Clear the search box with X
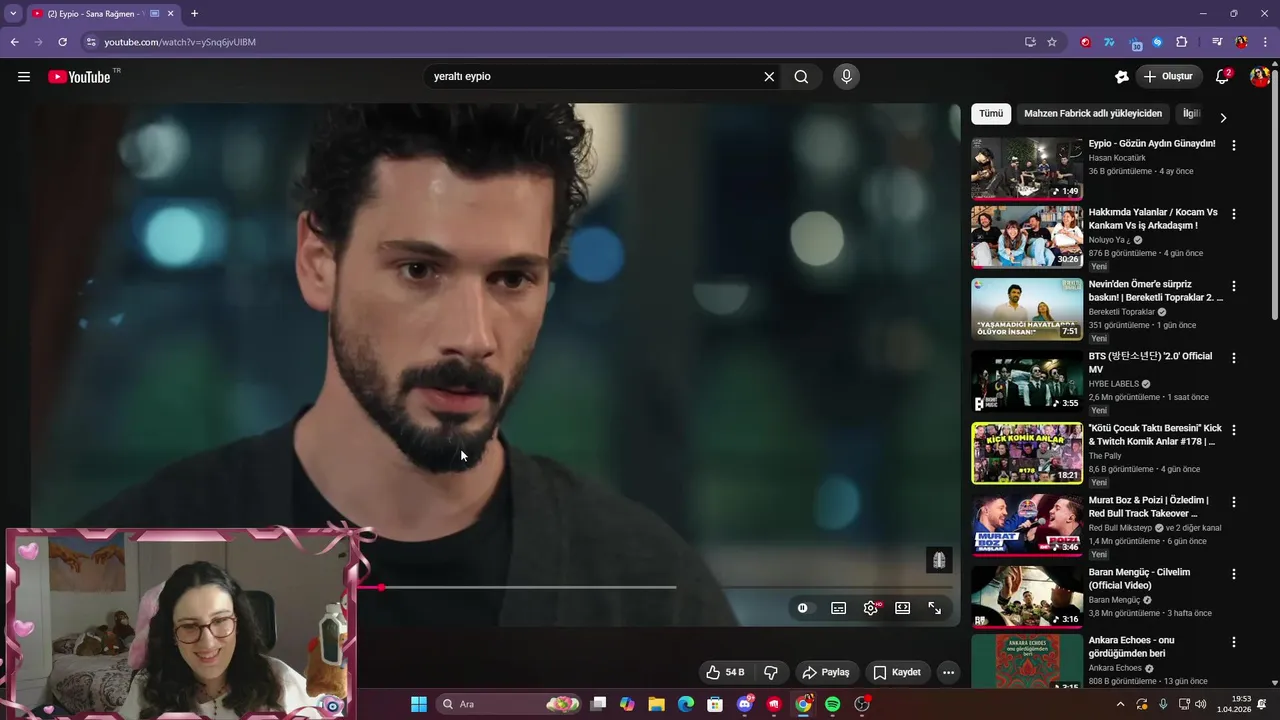The width and height of the screenshot is (1280, 720). (769, 77)
